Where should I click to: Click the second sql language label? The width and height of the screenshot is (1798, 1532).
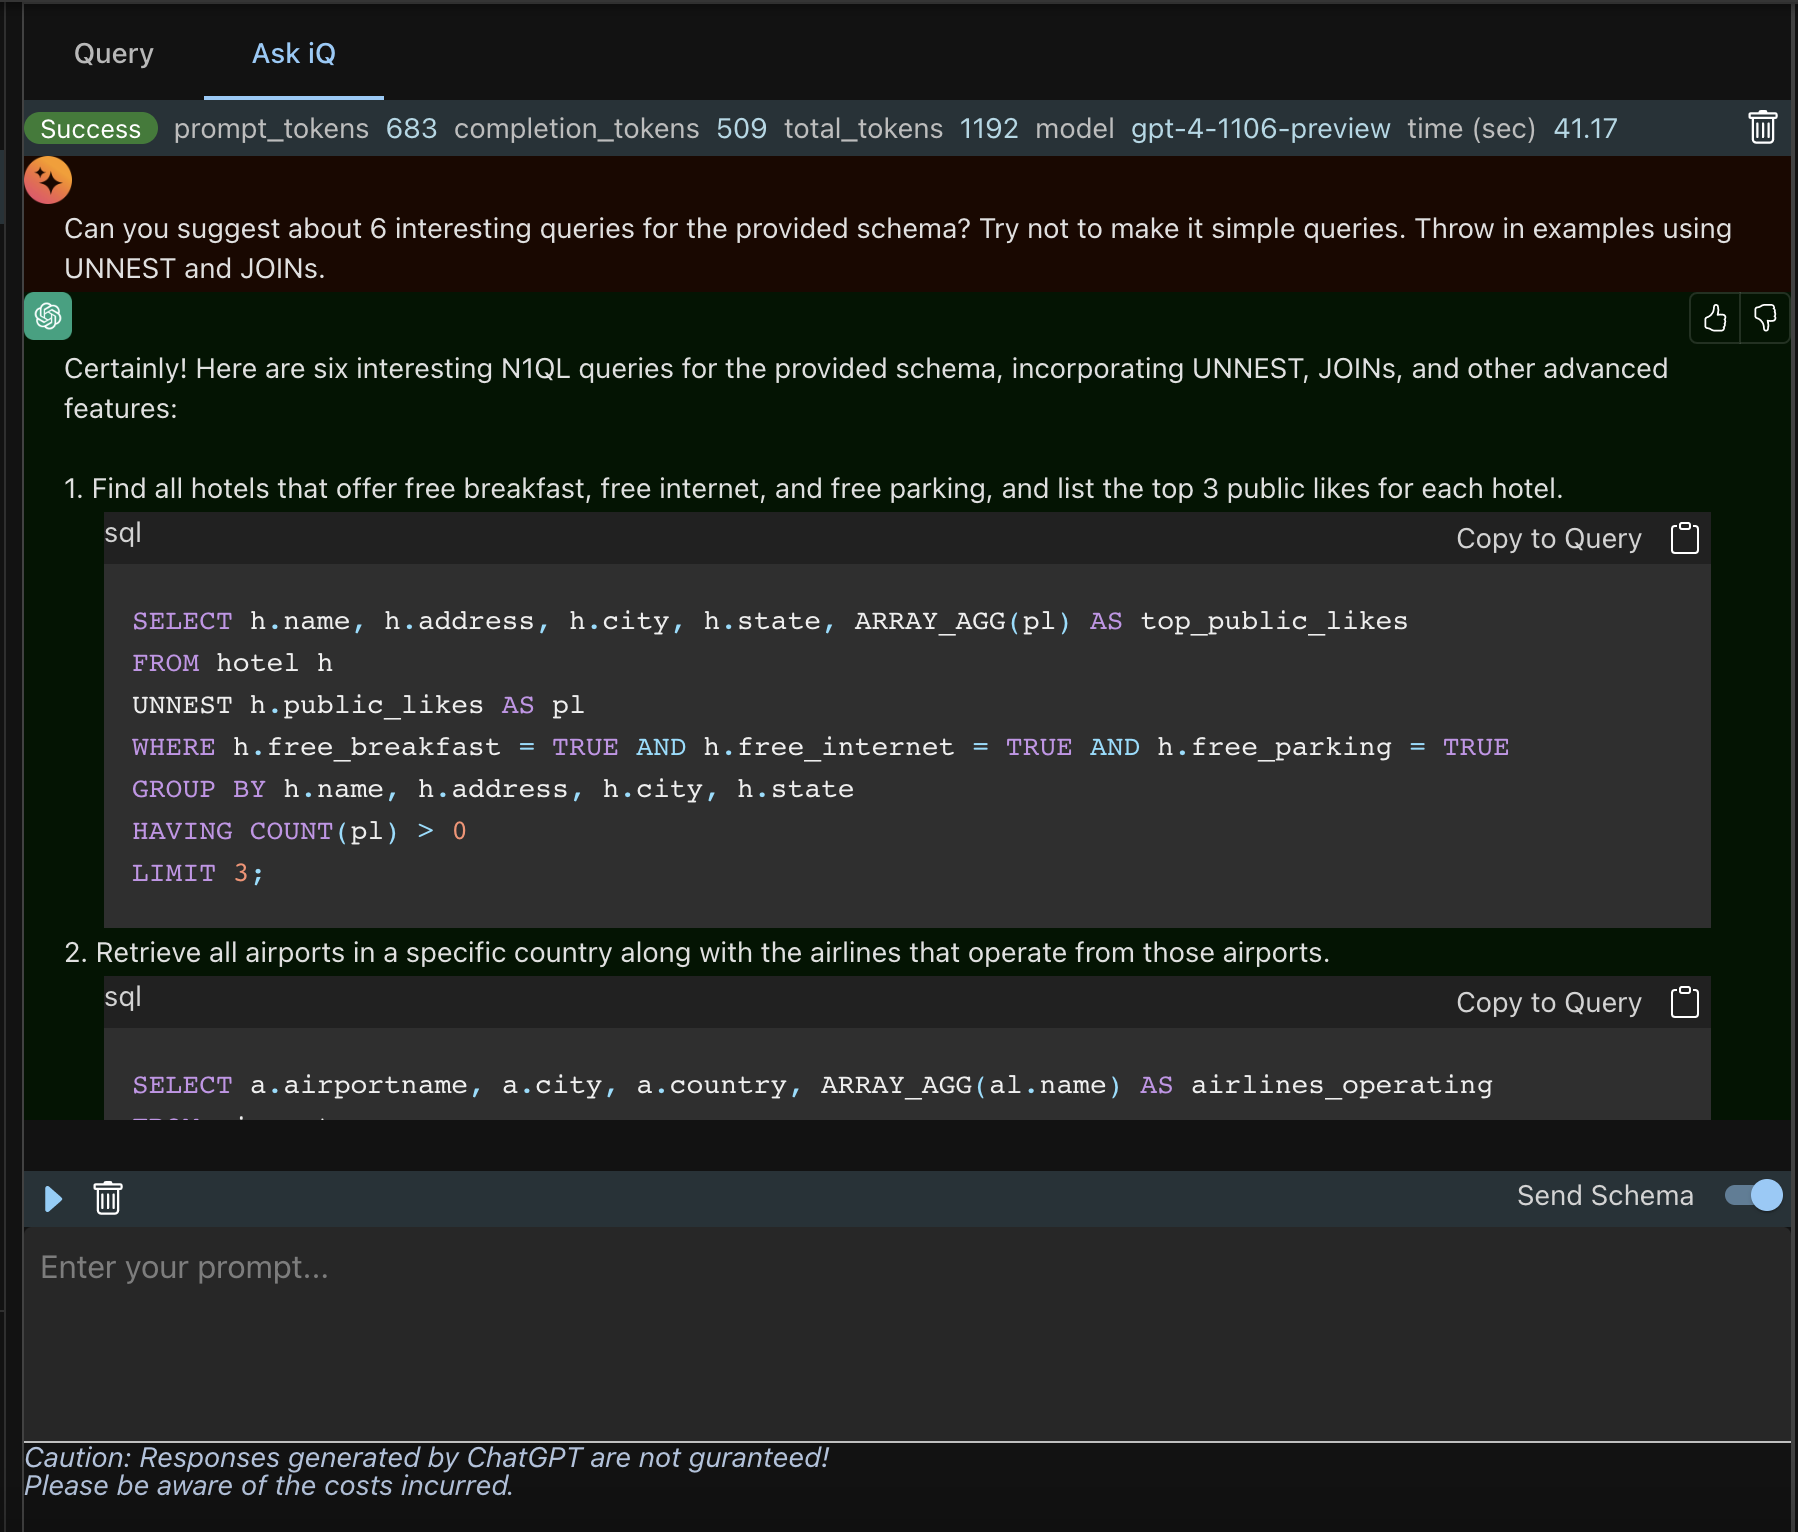tap(123, 997)
